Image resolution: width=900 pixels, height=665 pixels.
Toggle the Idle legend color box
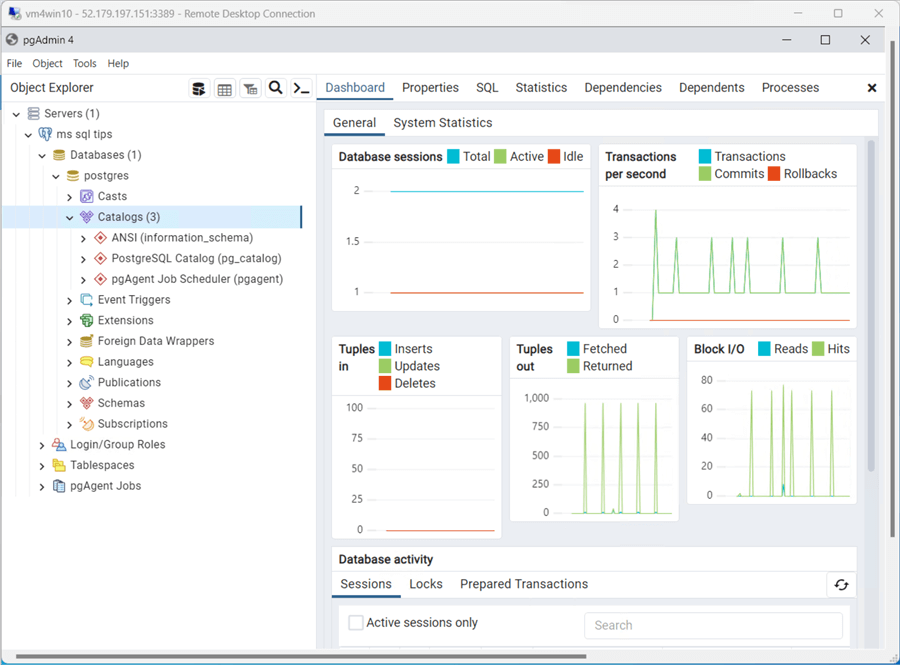pos(554,157)
